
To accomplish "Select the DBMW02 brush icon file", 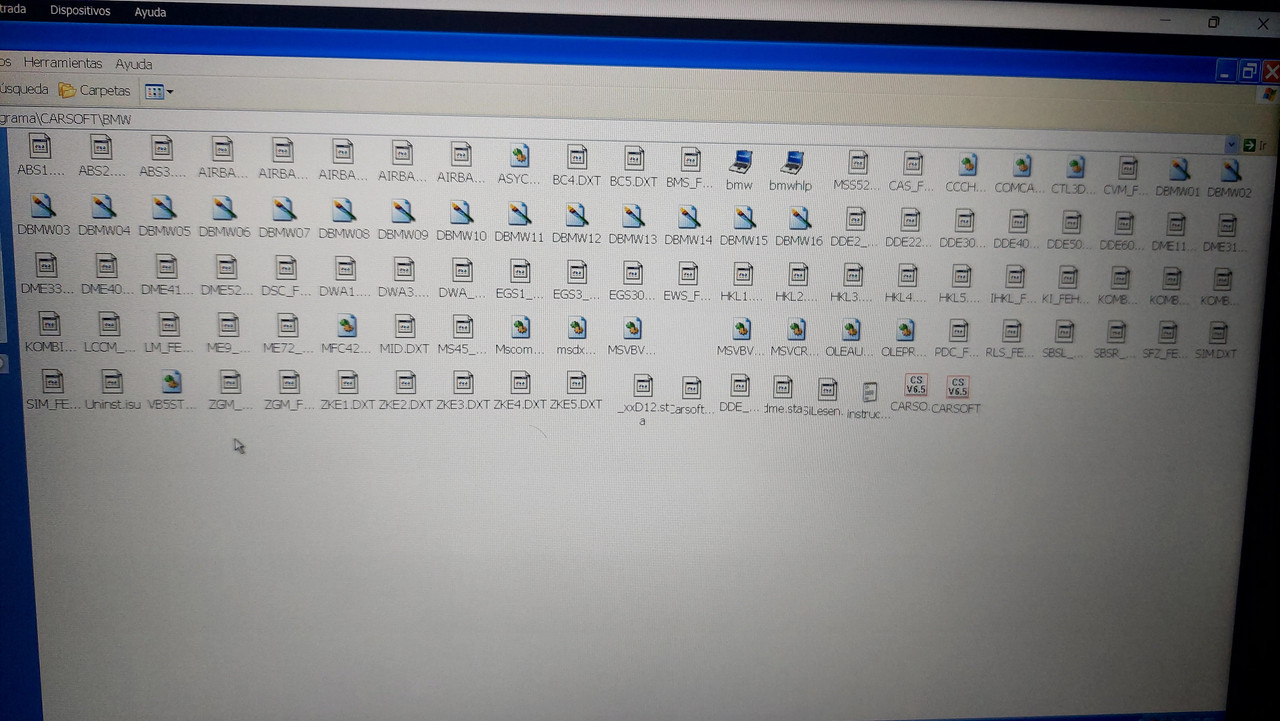I will [1231, 171].
